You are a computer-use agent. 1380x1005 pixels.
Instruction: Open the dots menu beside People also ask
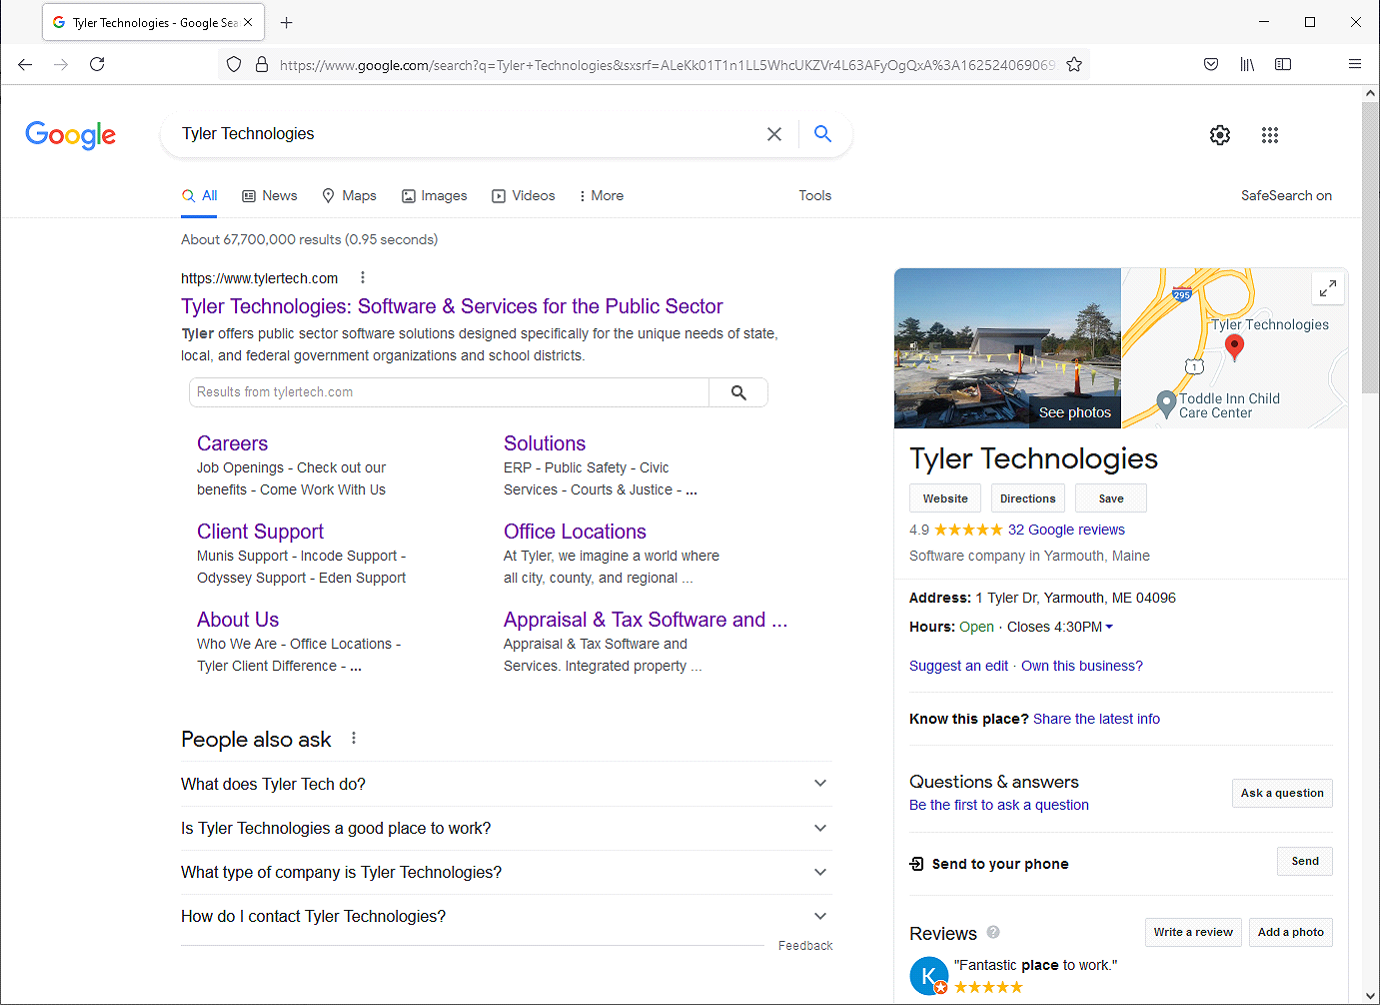354,738
